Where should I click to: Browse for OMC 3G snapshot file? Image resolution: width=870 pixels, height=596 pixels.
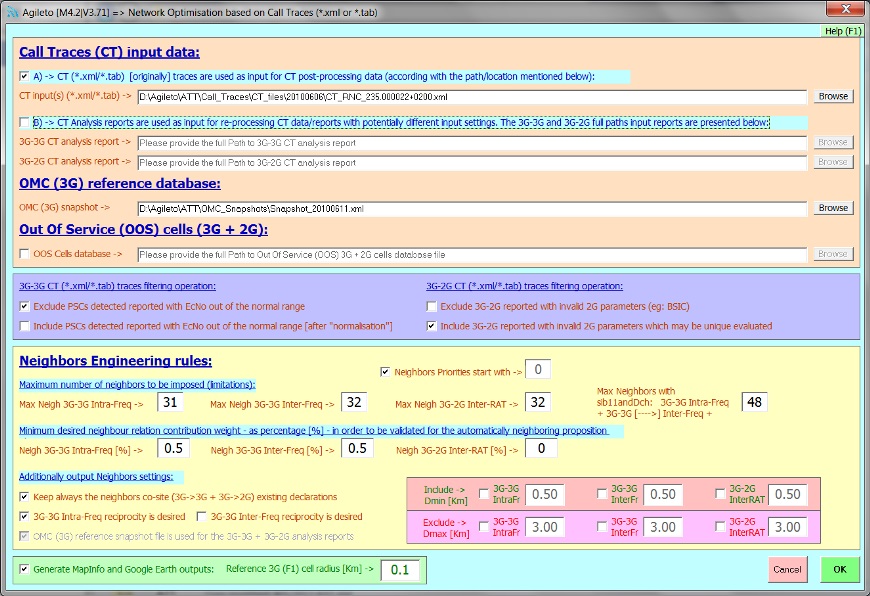point(833,208)
